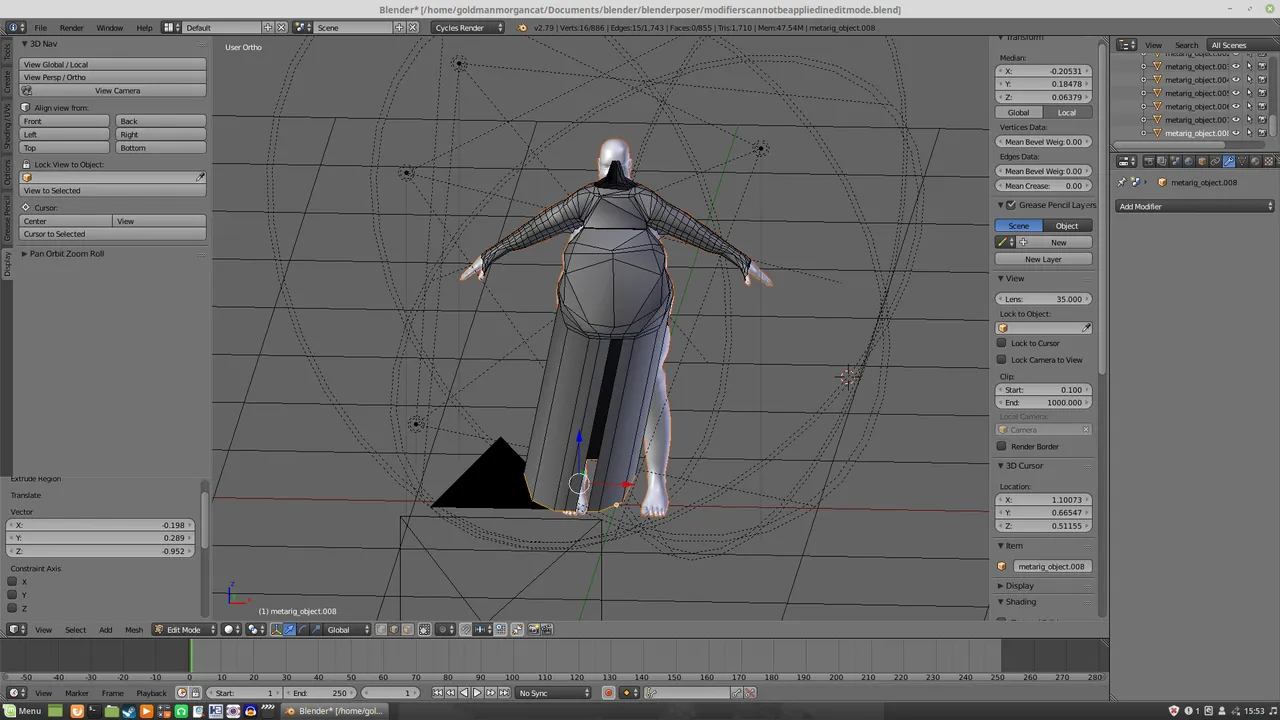Switch transform median to Global
The image size is (1280, 720).
pyautogui.click(x=1019, y=112)
